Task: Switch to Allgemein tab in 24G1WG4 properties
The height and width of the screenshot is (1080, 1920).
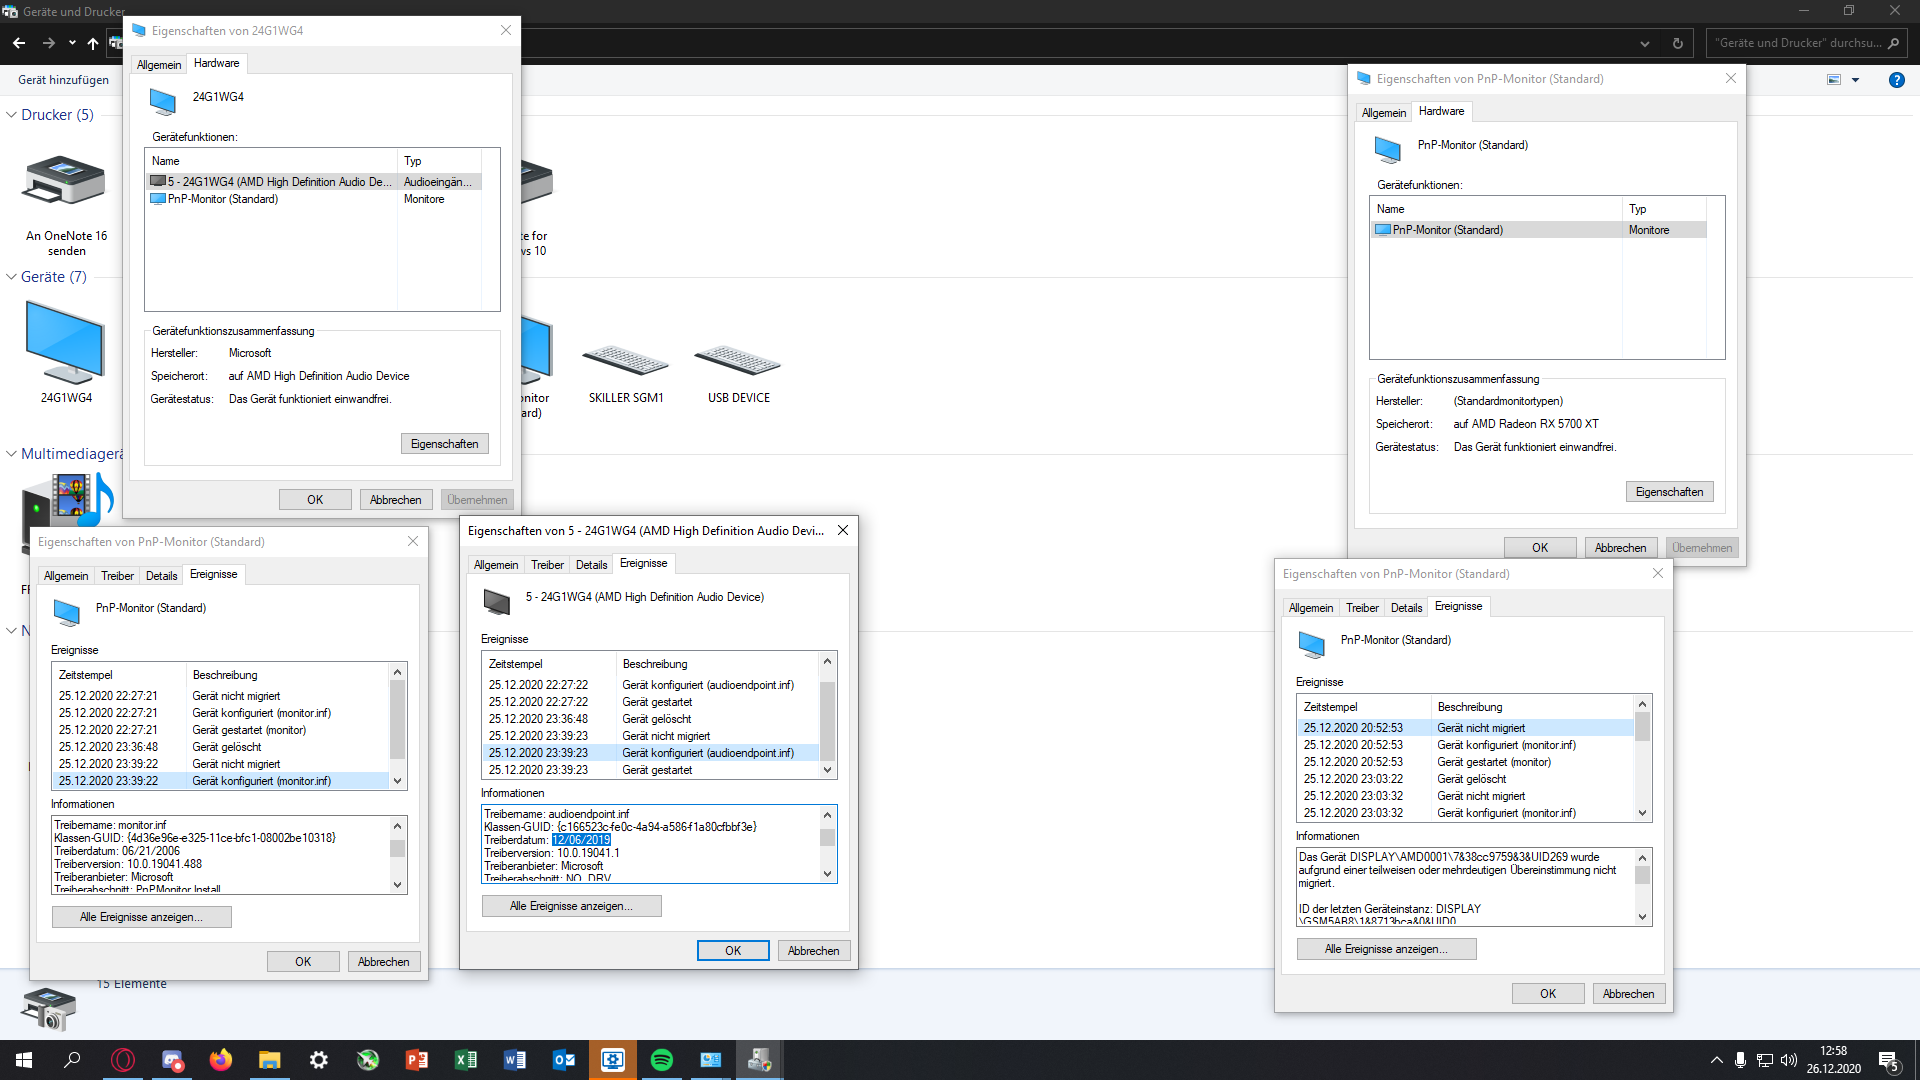Action: click(x=159, y=65)
